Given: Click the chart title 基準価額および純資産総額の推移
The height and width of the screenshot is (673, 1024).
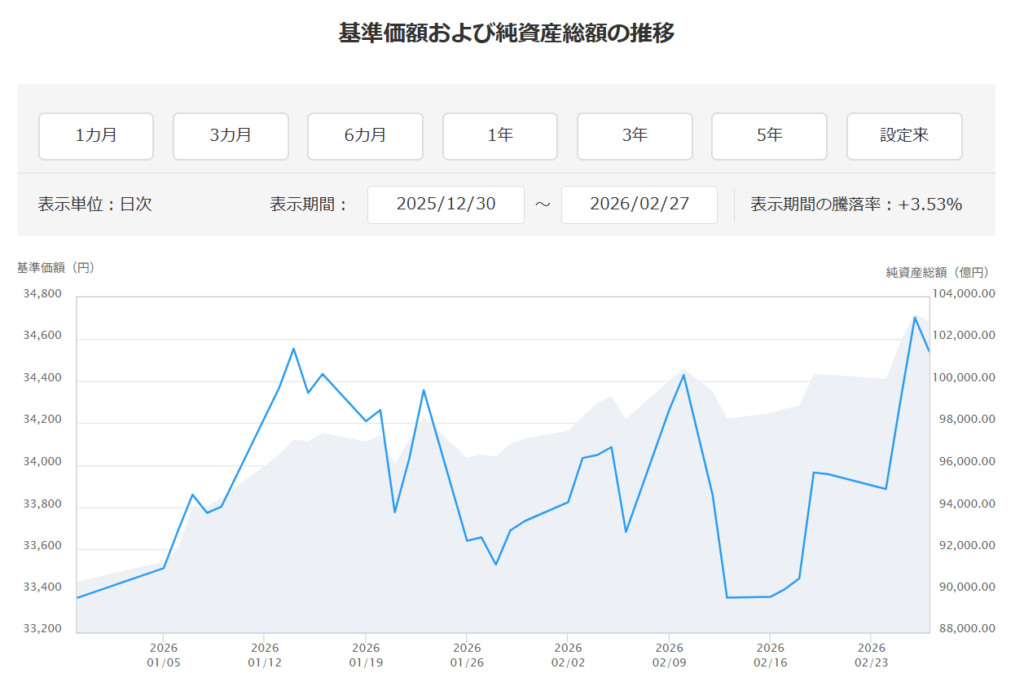Looking at the screenshot, I should 506,33.
